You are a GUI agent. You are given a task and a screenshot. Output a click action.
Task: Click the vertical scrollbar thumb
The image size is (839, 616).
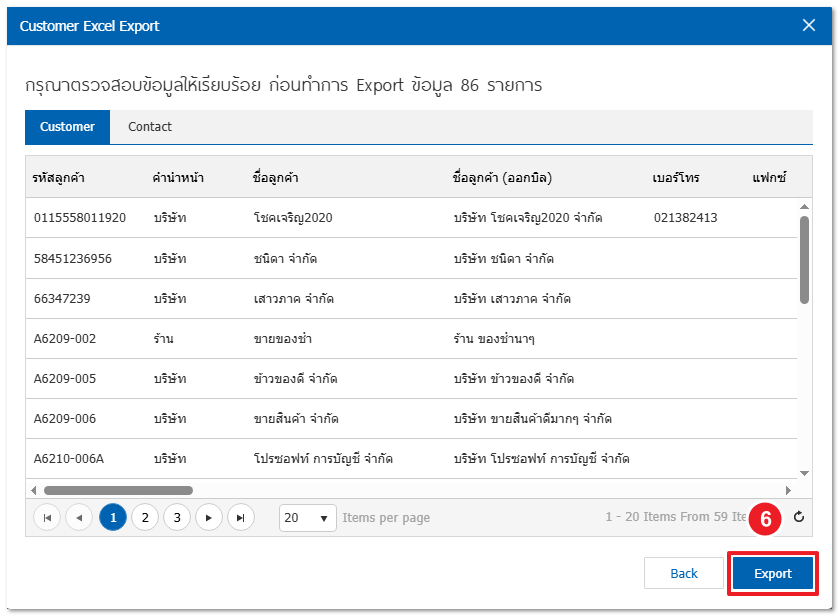[805, 258]
